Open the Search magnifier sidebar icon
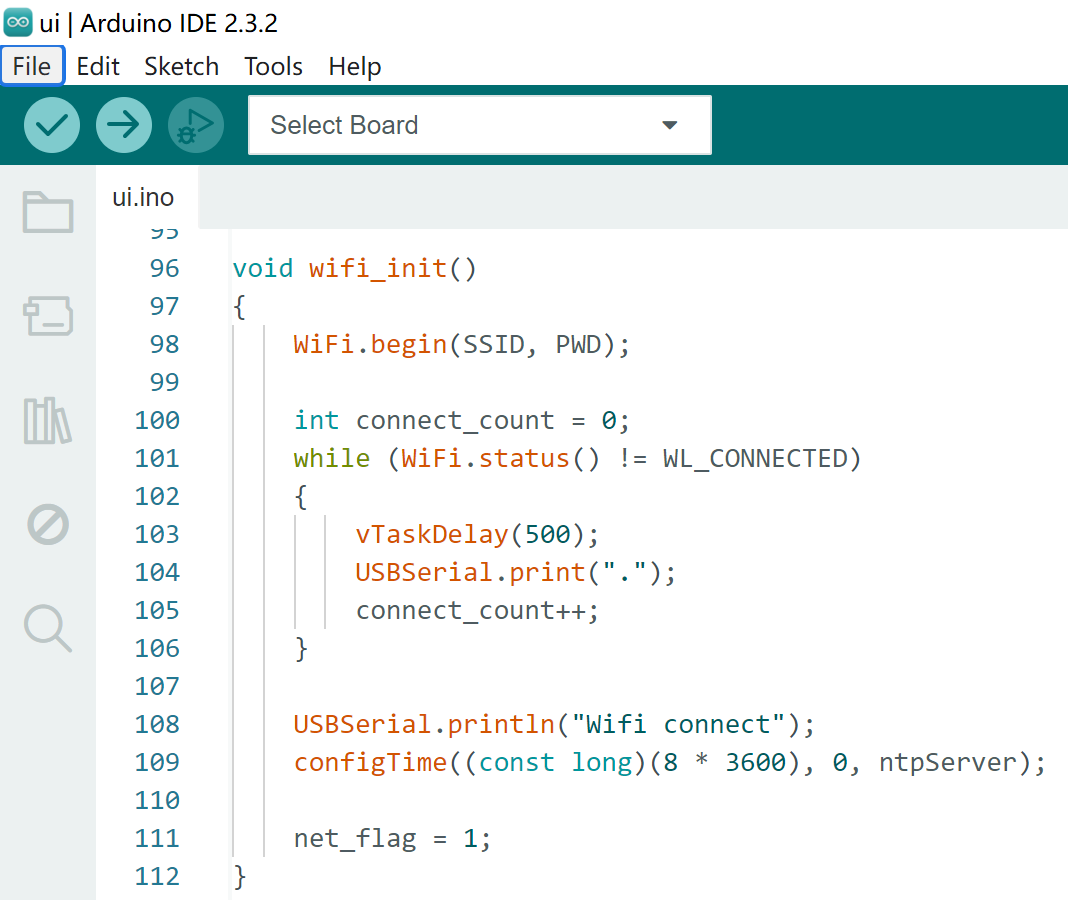The image size is (1068, 900). point(48,627)
